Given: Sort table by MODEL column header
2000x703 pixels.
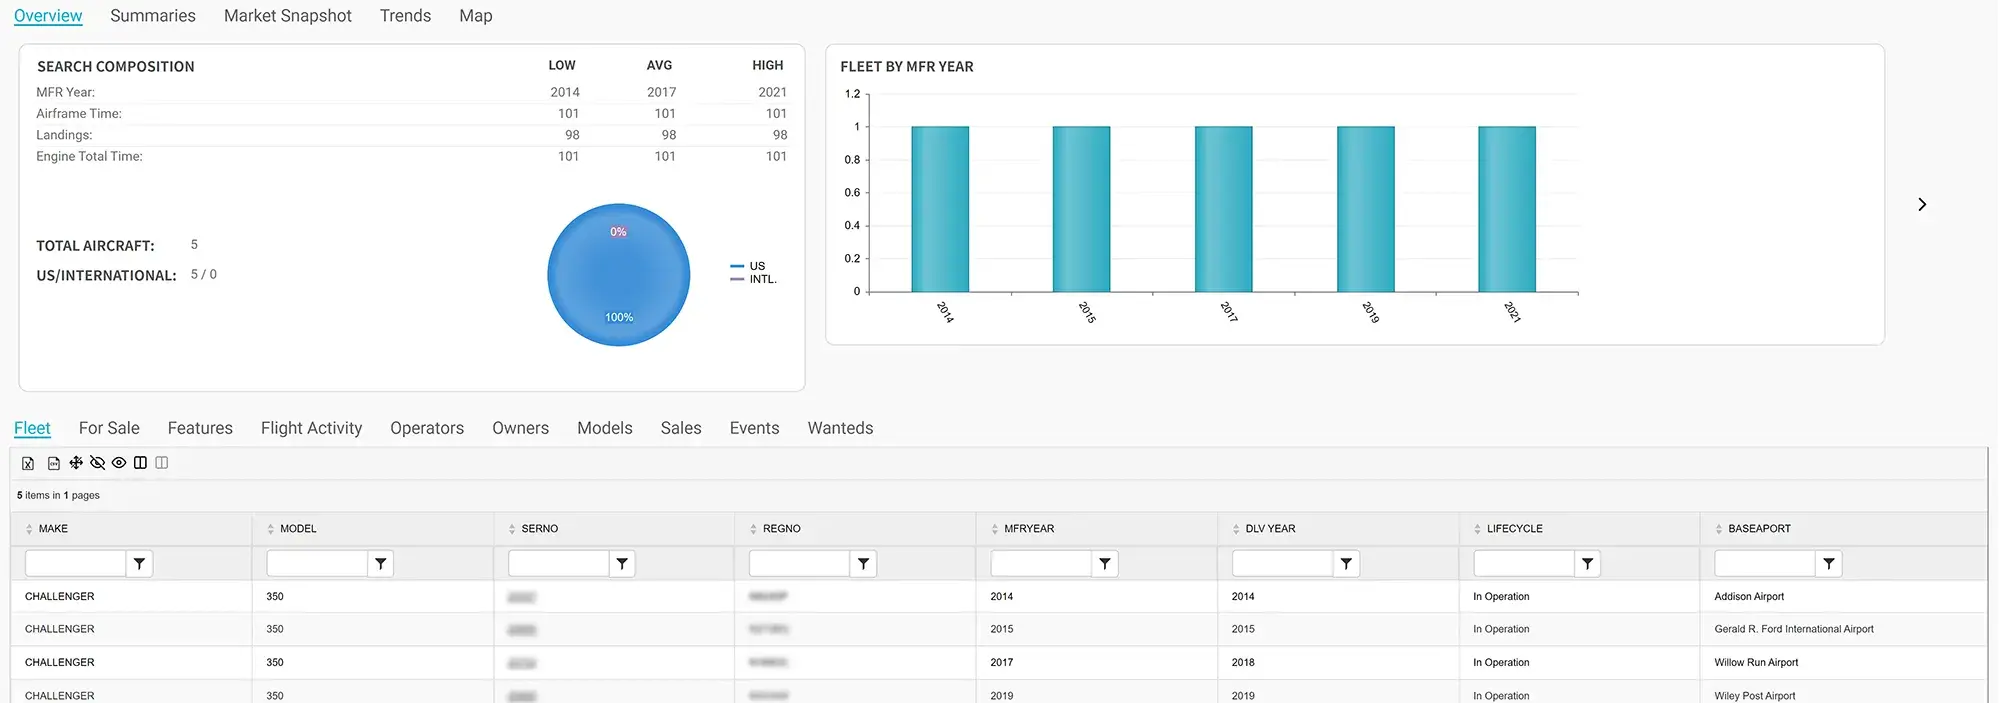Looking at the screenshot, I should (297, 529).
